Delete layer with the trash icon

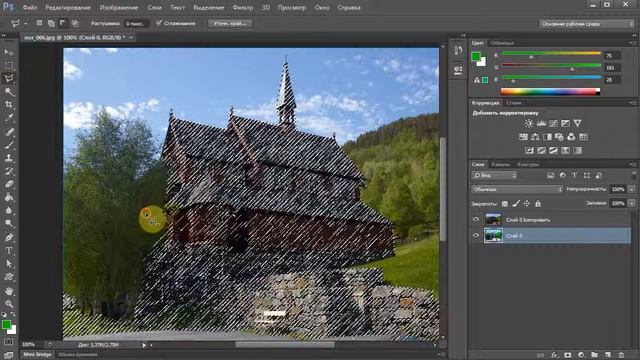pyautogui.click(x=621, y=355)
